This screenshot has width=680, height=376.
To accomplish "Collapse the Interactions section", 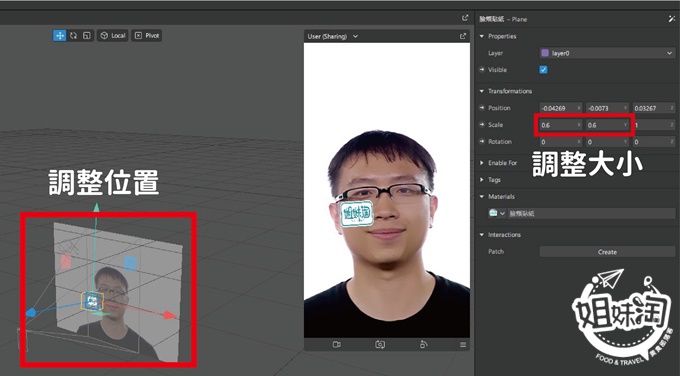I will (481, 235).
